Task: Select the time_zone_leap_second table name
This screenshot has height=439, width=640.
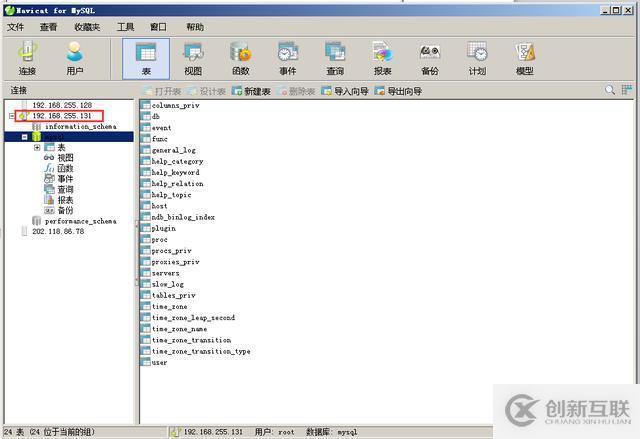Action: [x=193, y=317]
